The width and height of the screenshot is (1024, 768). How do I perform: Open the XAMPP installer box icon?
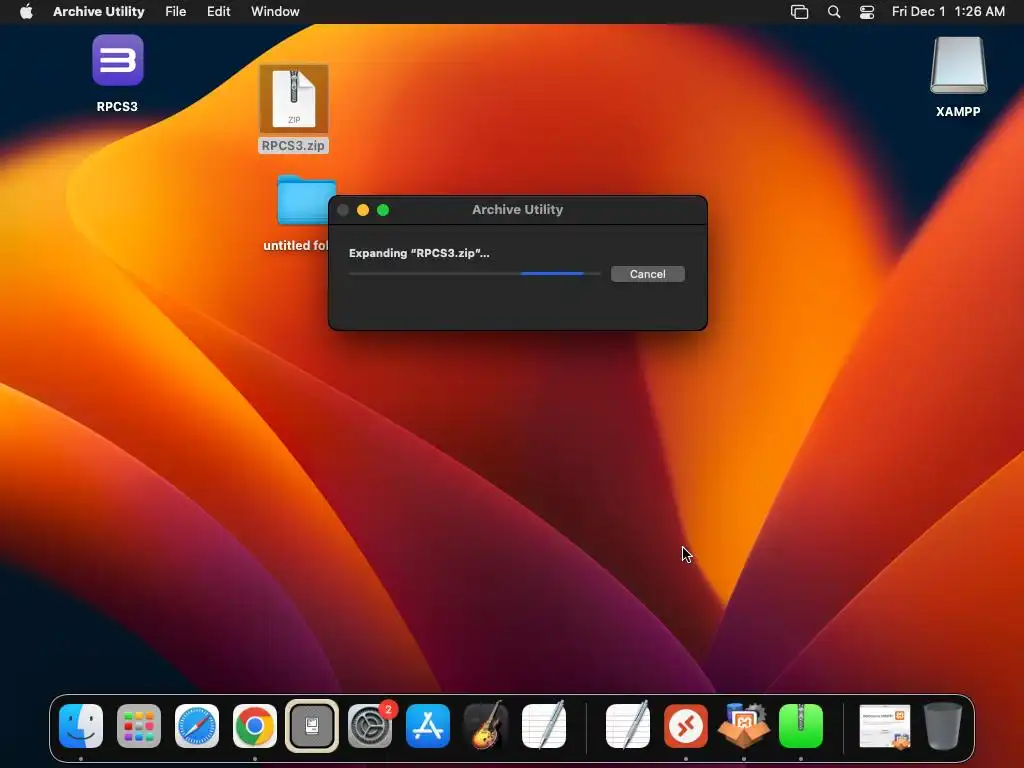click(x=743, y=726)
